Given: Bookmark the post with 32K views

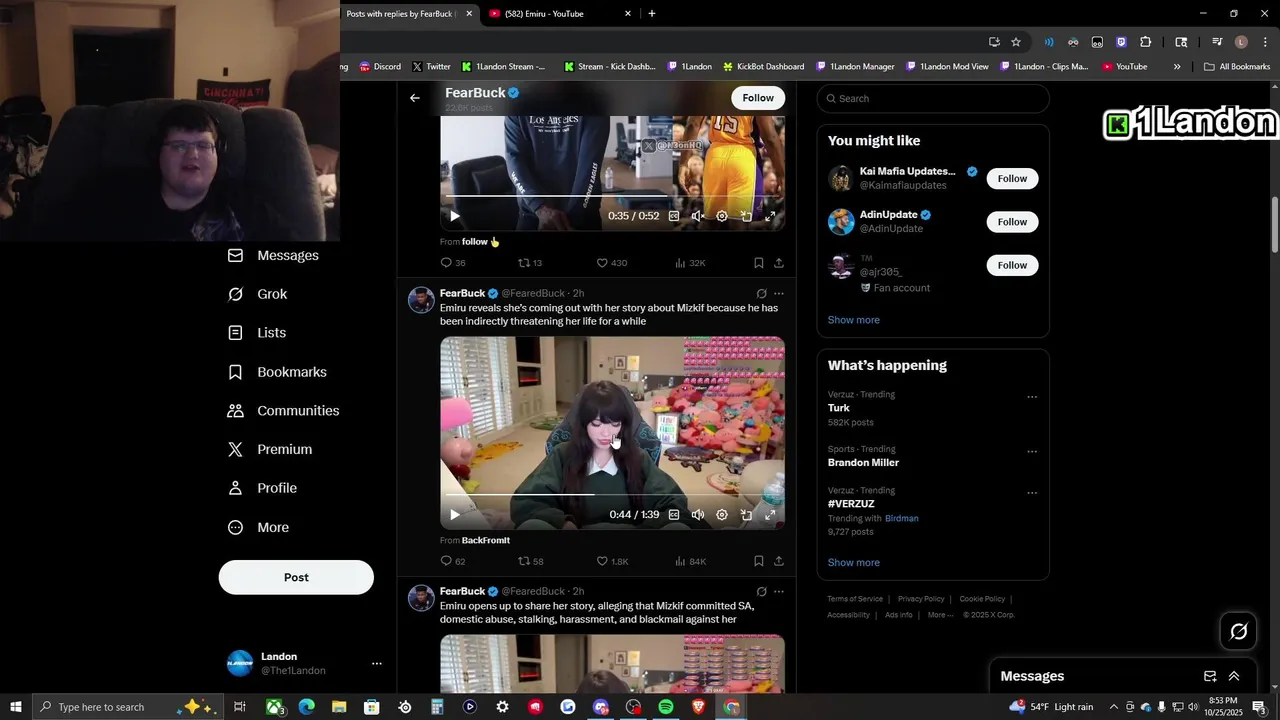Looking at the screenshot, I should coord(759,263).
